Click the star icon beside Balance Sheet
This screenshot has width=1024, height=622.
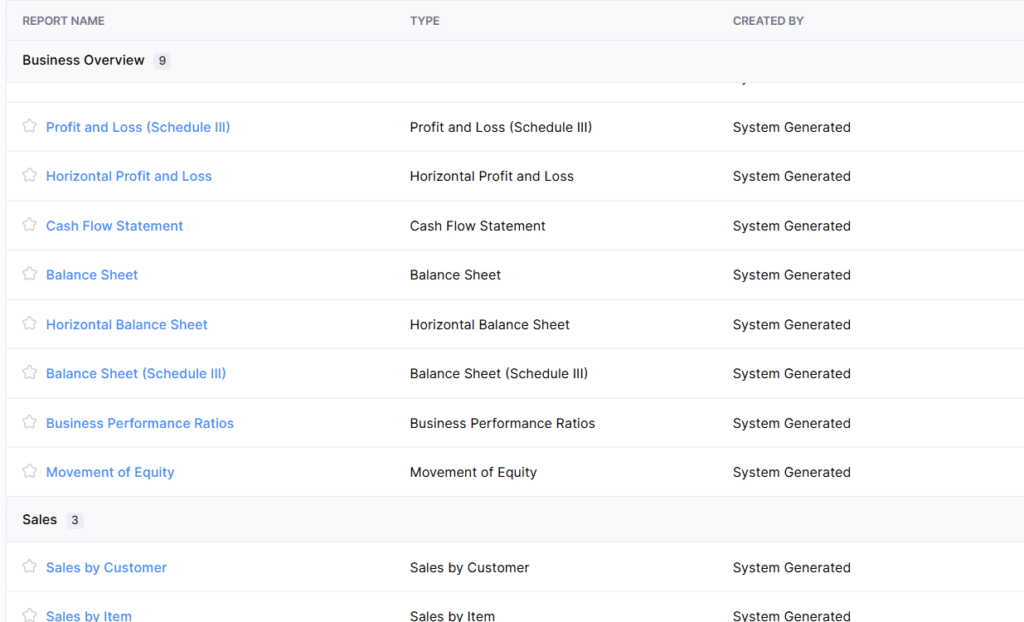coord(29,274)
